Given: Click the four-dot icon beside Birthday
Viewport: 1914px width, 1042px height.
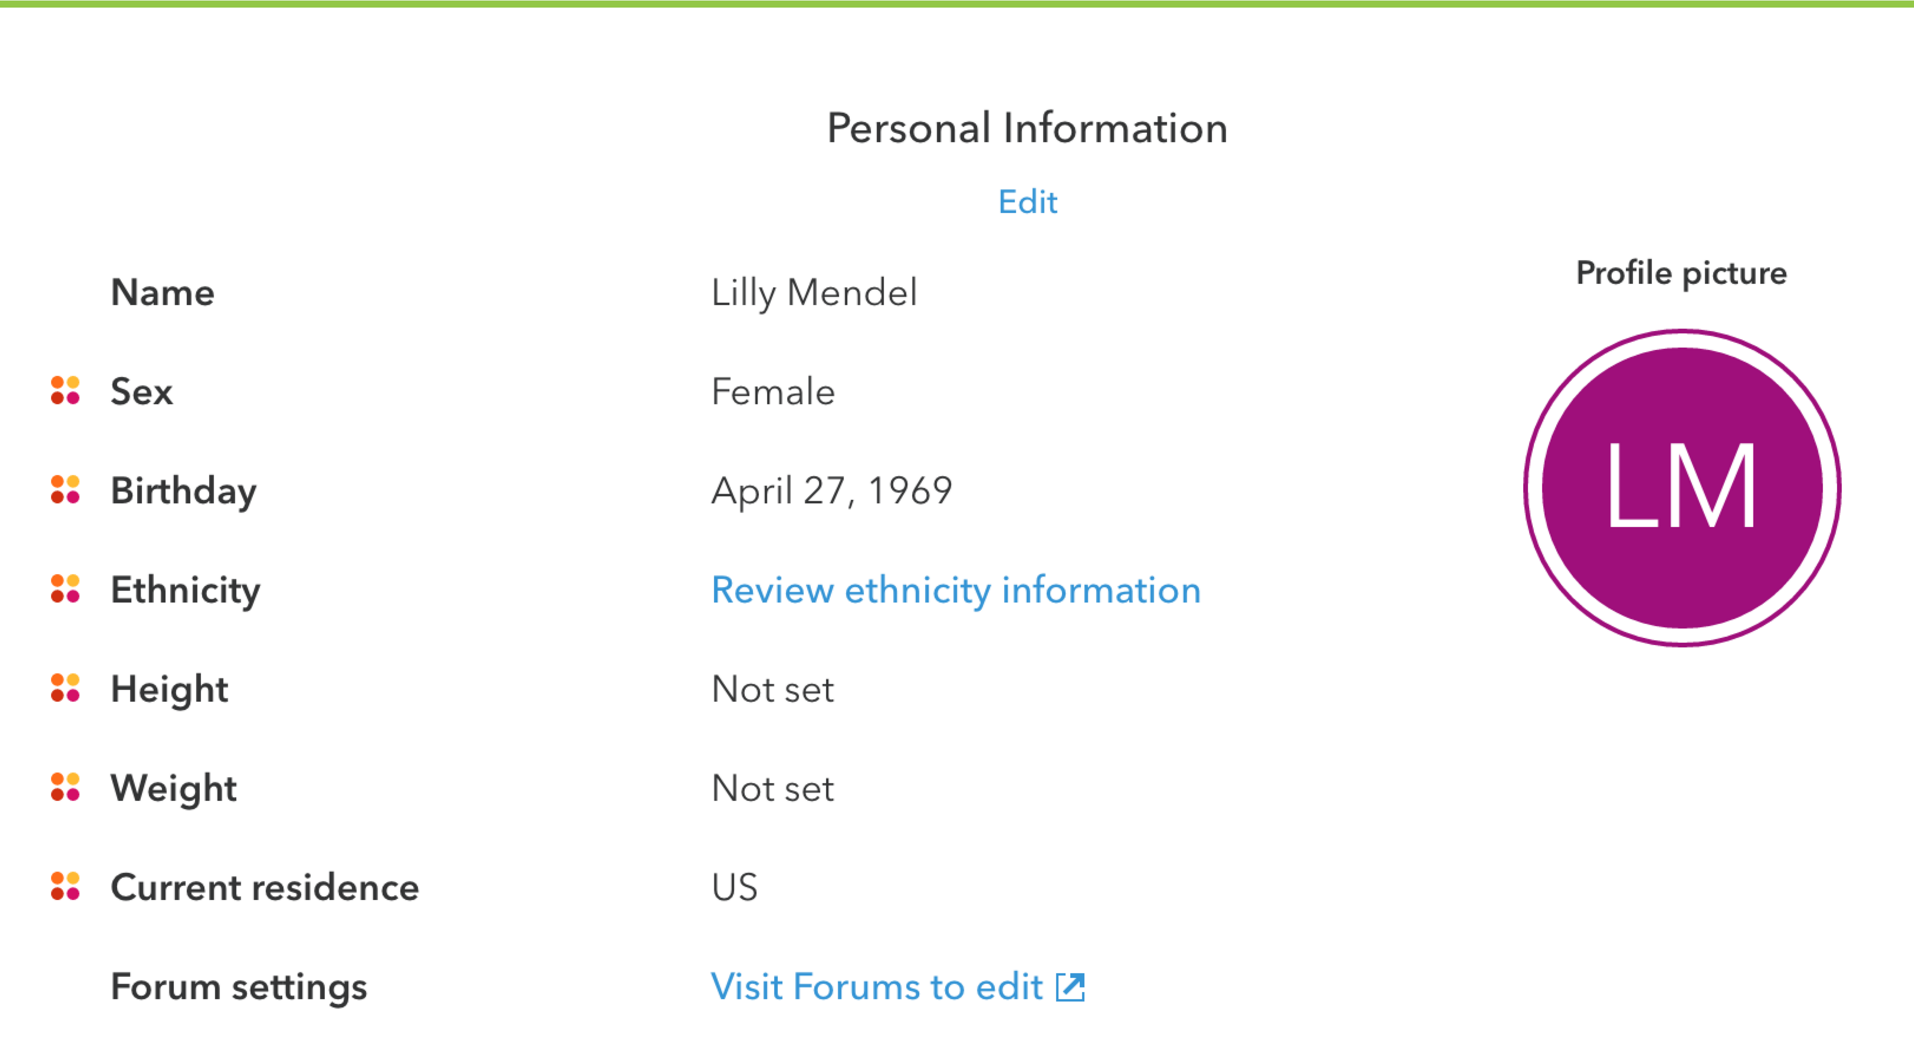Looking at the screenshot, I should tap(65, 490).
